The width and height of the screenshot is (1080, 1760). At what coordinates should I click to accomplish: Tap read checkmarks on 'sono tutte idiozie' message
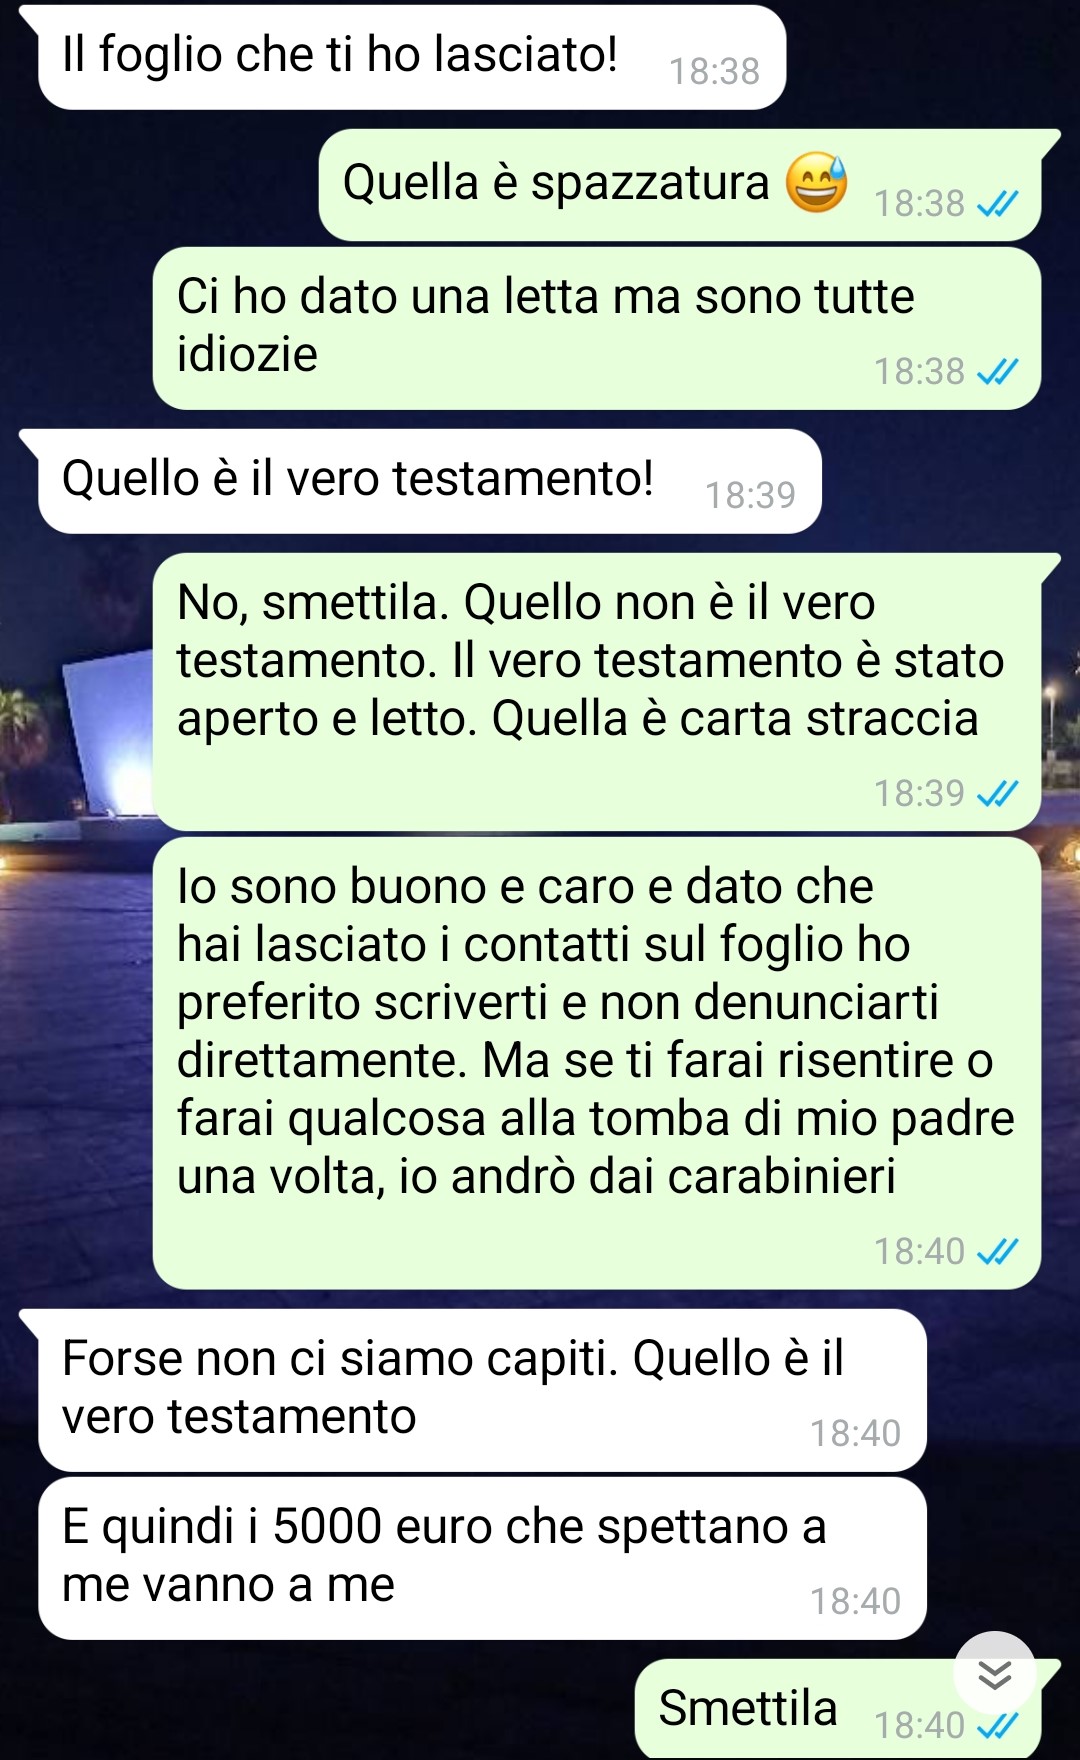coord(997,372)
